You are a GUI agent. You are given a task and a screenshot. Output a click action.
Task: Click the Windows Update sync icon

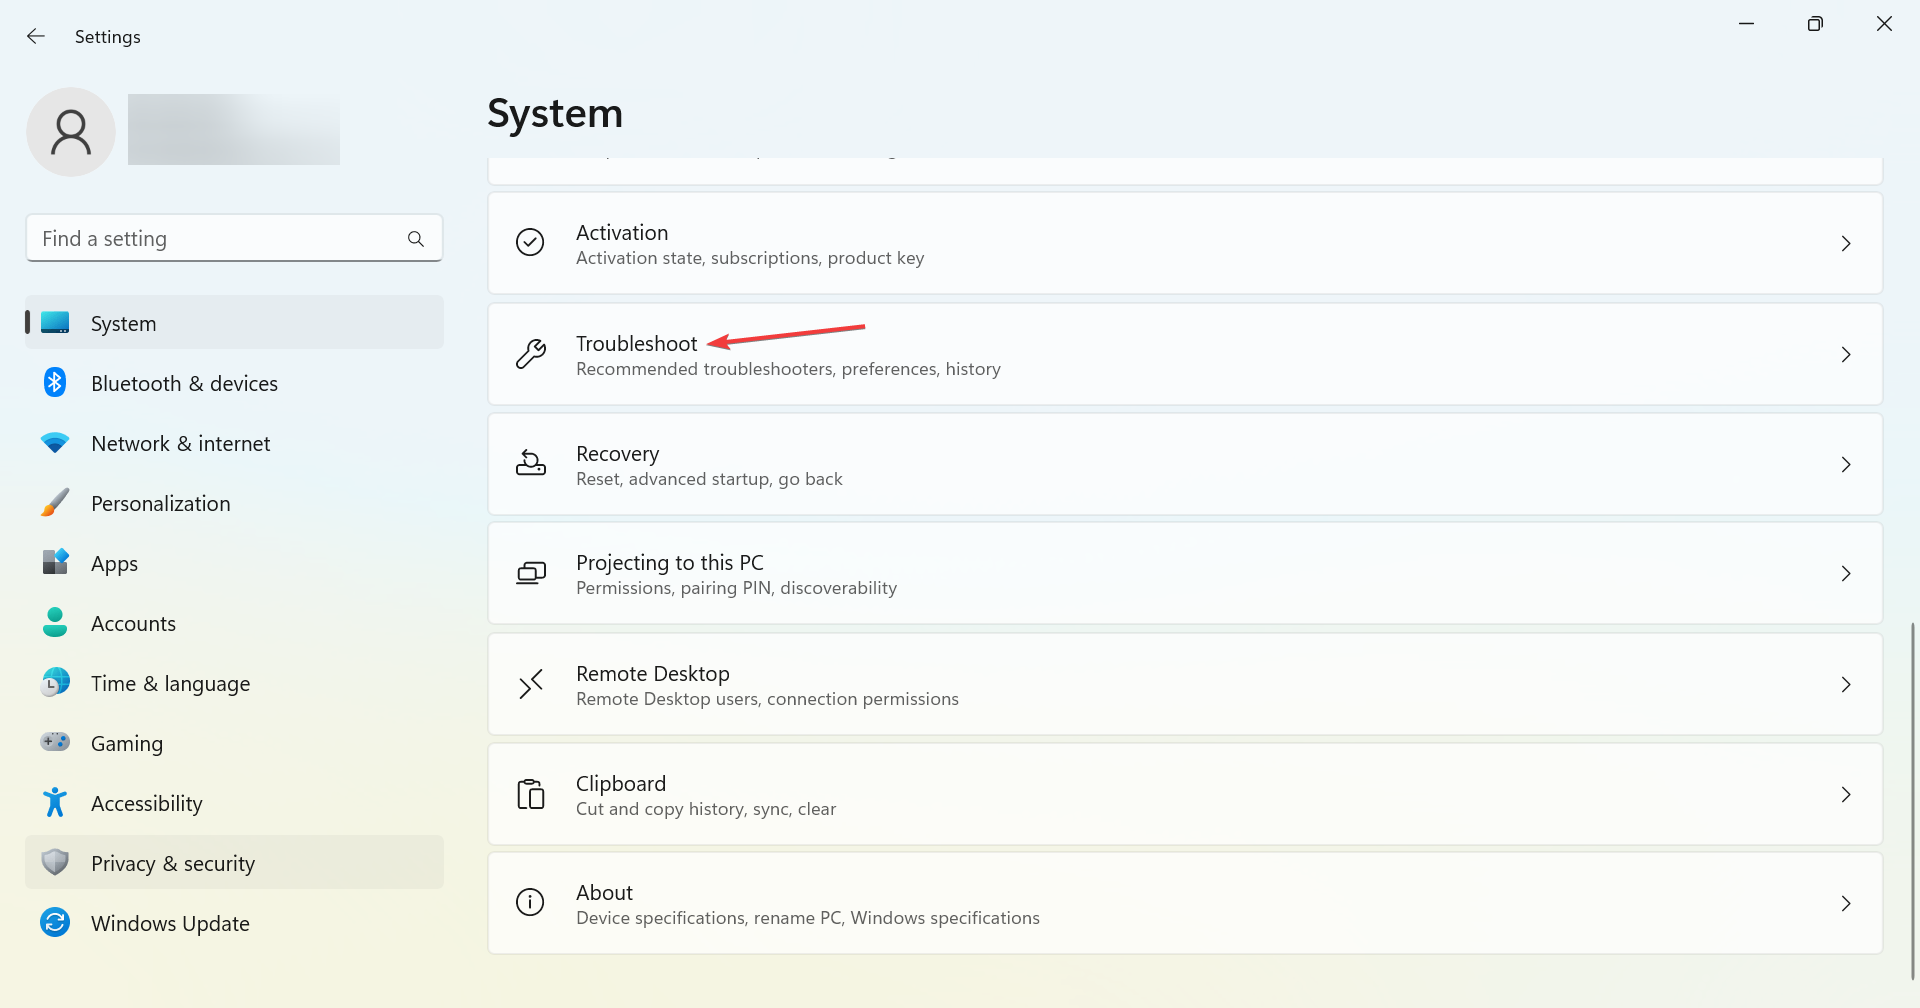(55, 923)
